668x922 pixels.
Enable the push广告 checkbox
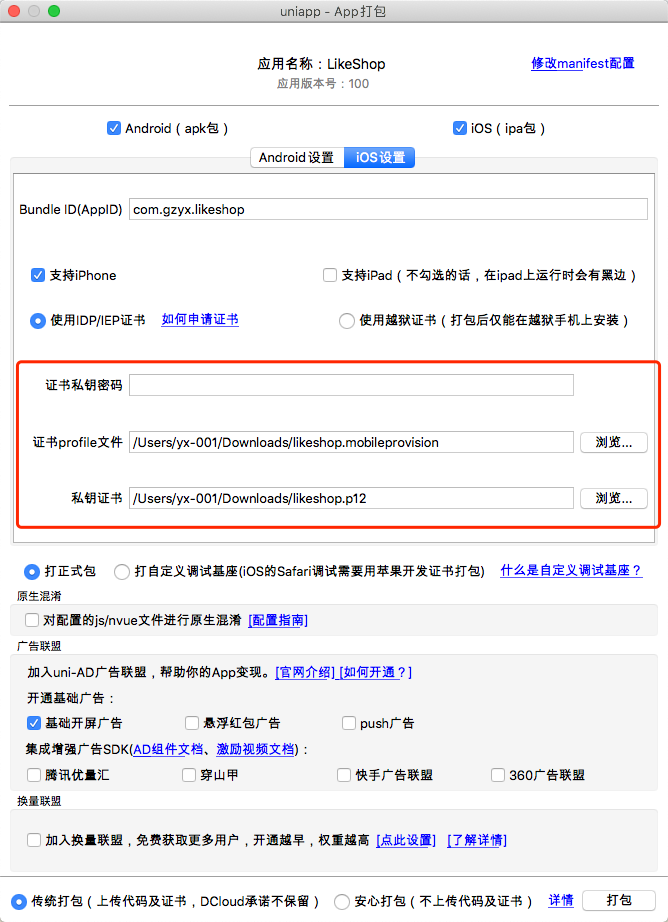(x=349, y=723)
